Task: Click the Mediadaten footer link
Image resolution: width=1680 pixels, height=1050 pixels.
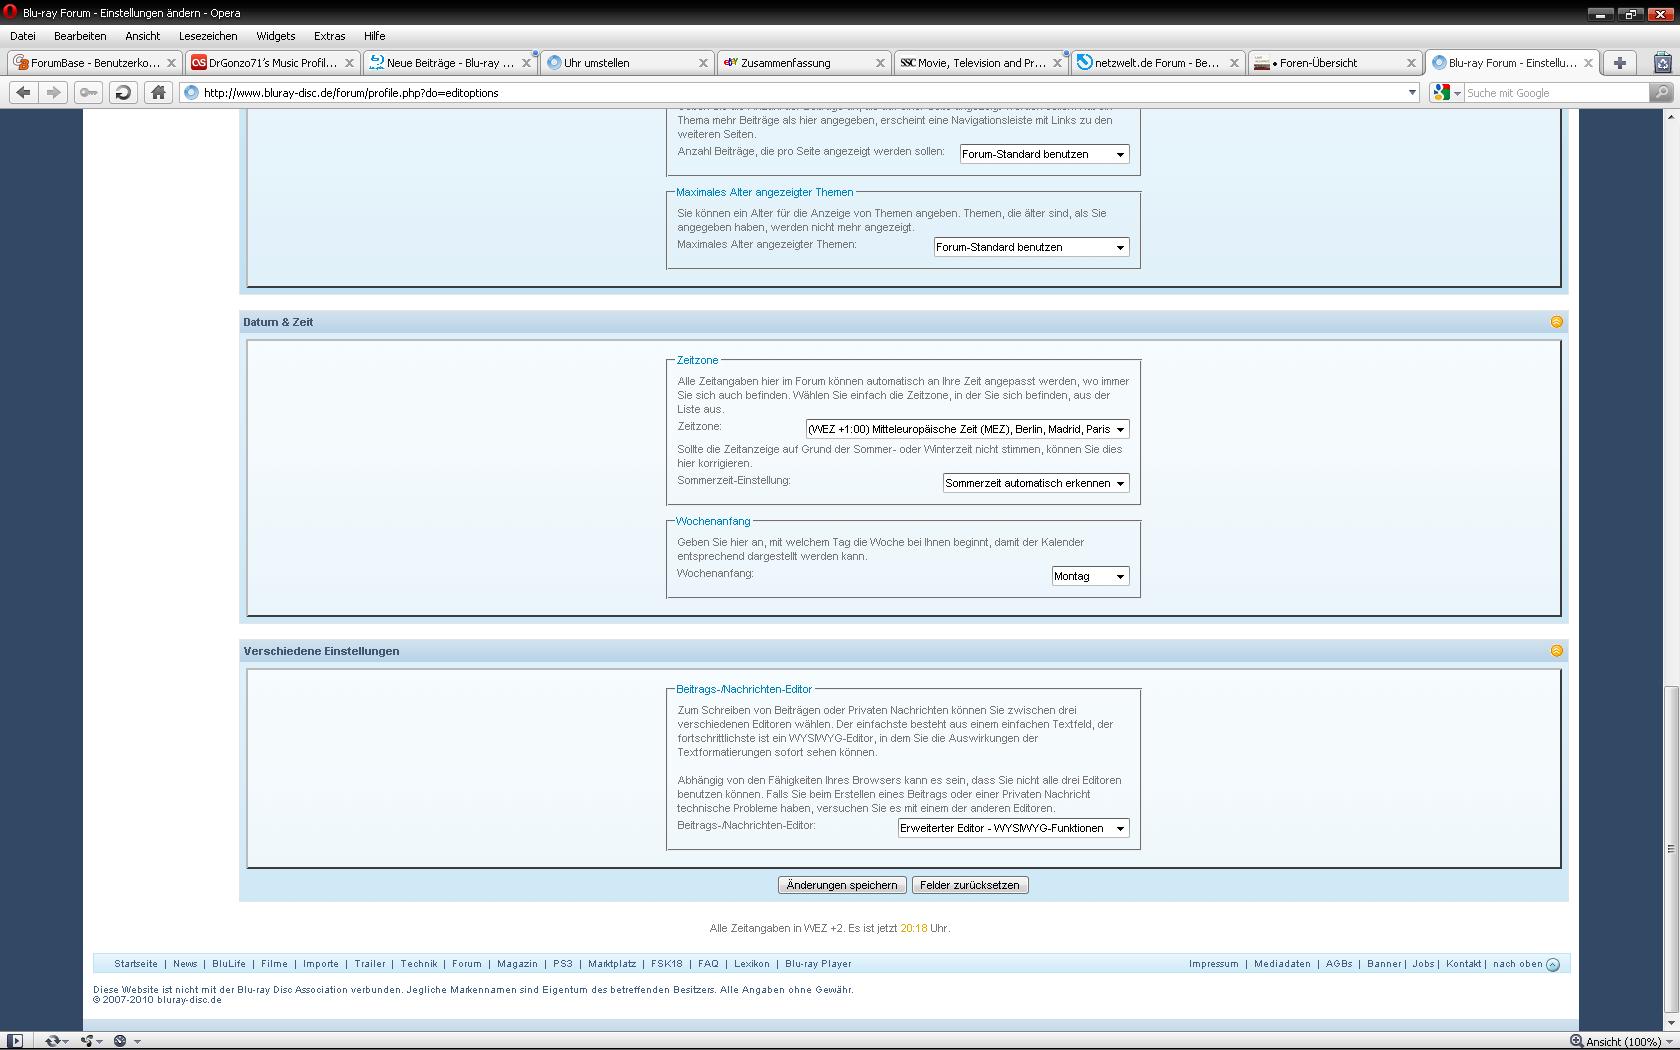Action: pyautogui.click(x=1282, y=964)
